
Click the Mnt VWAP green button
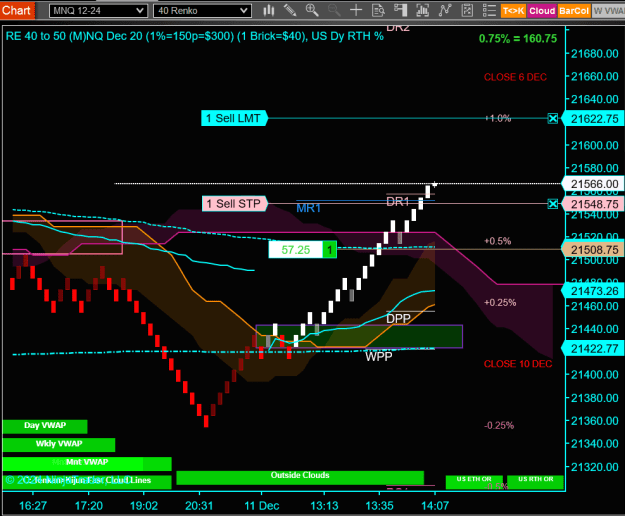[87, 463]
